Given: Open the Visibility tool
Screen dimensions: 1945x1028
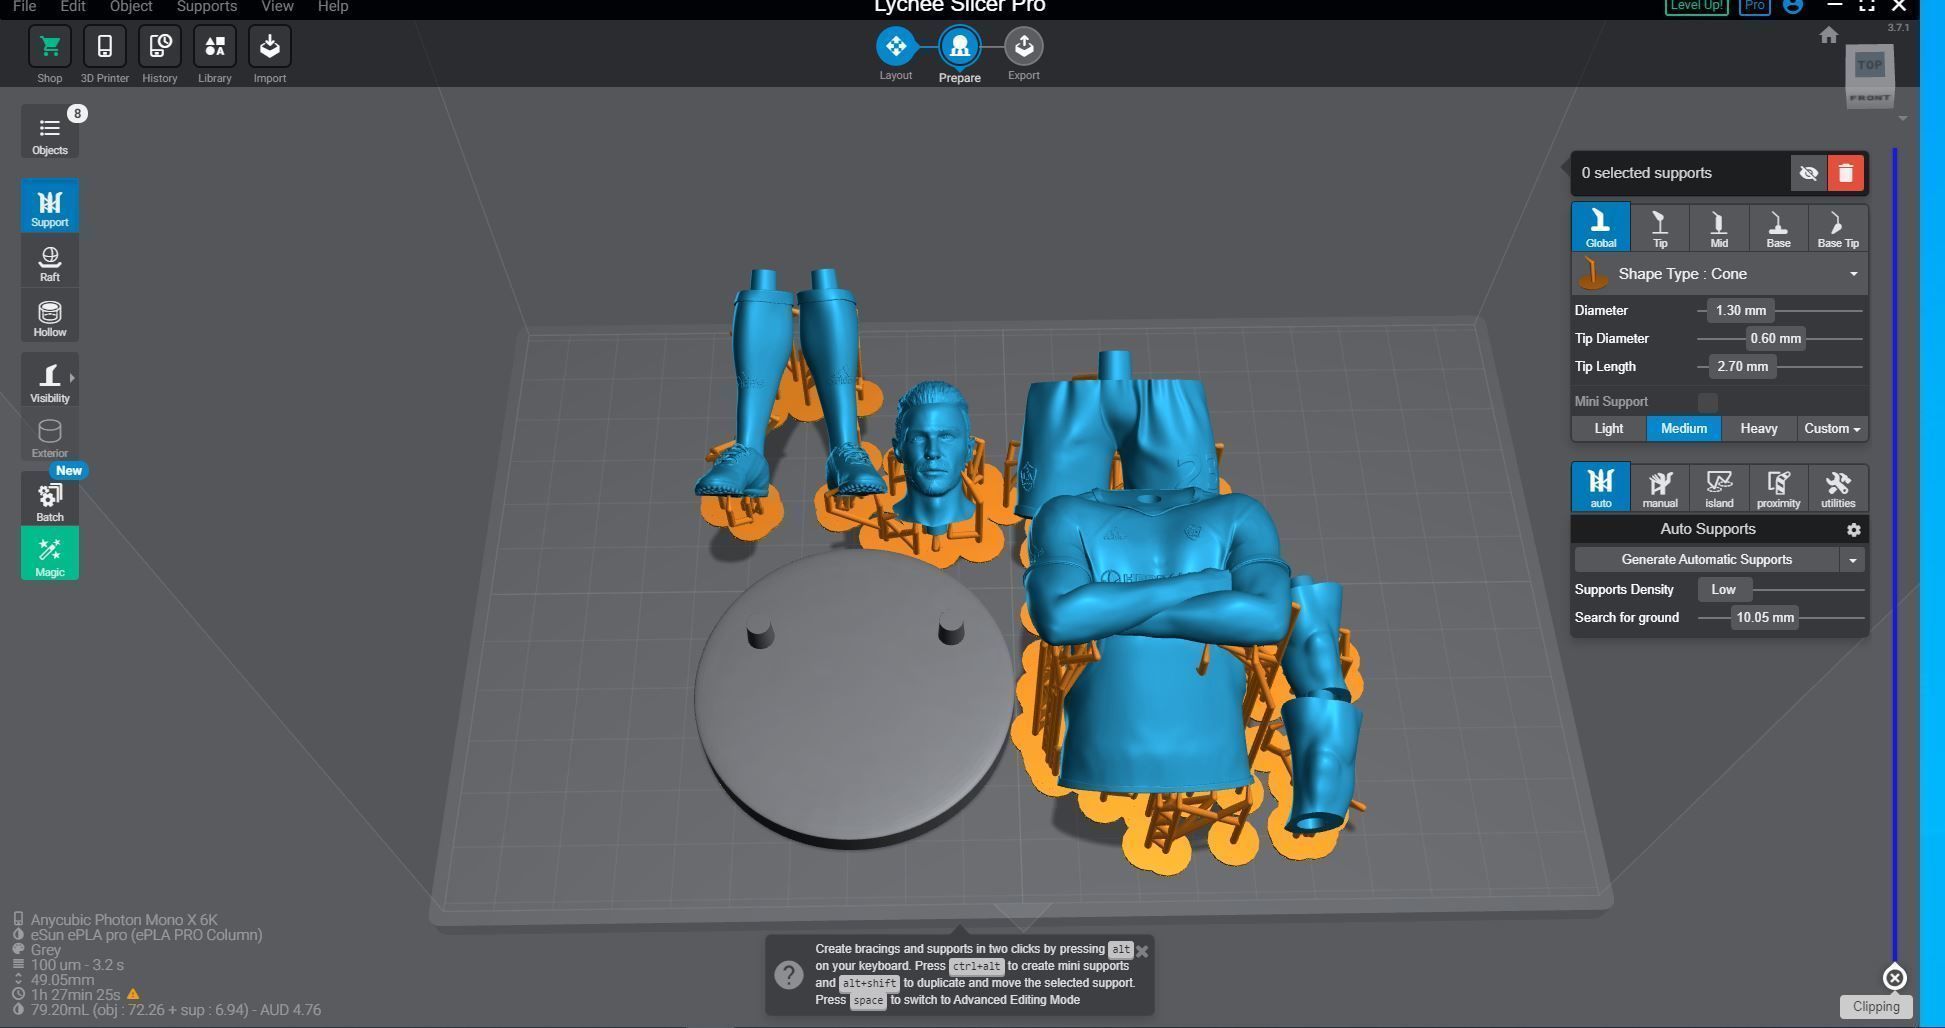Looking at the screenshot, I should (x=49, y=381).
